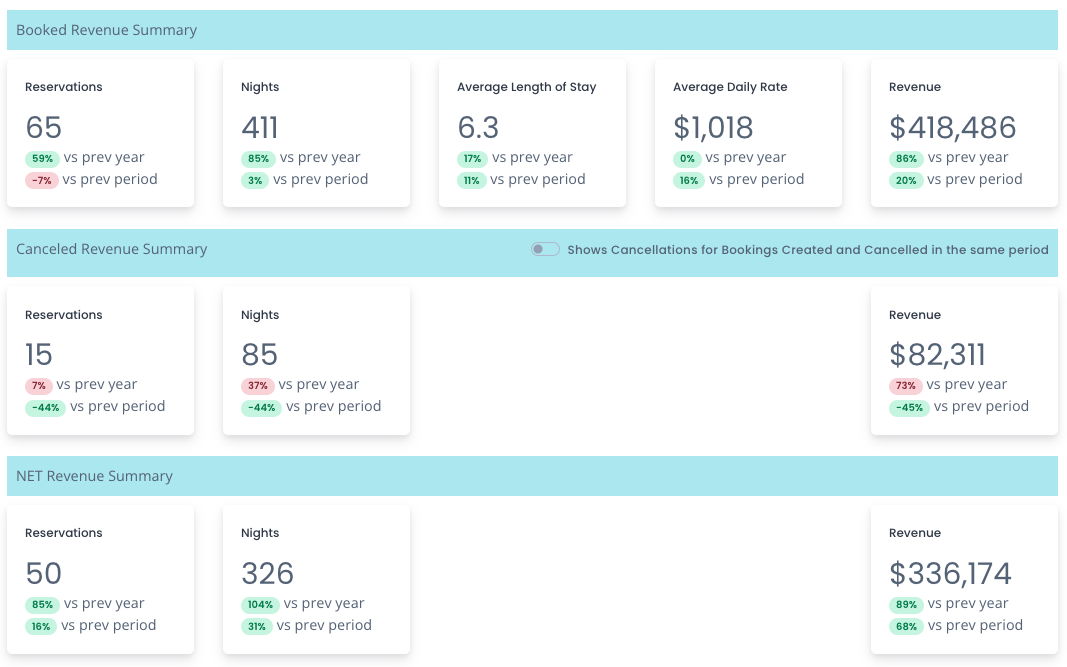1067x667 pixels.
Task: Click the Booked Revenue Summary header
Action: click(107, 30)
